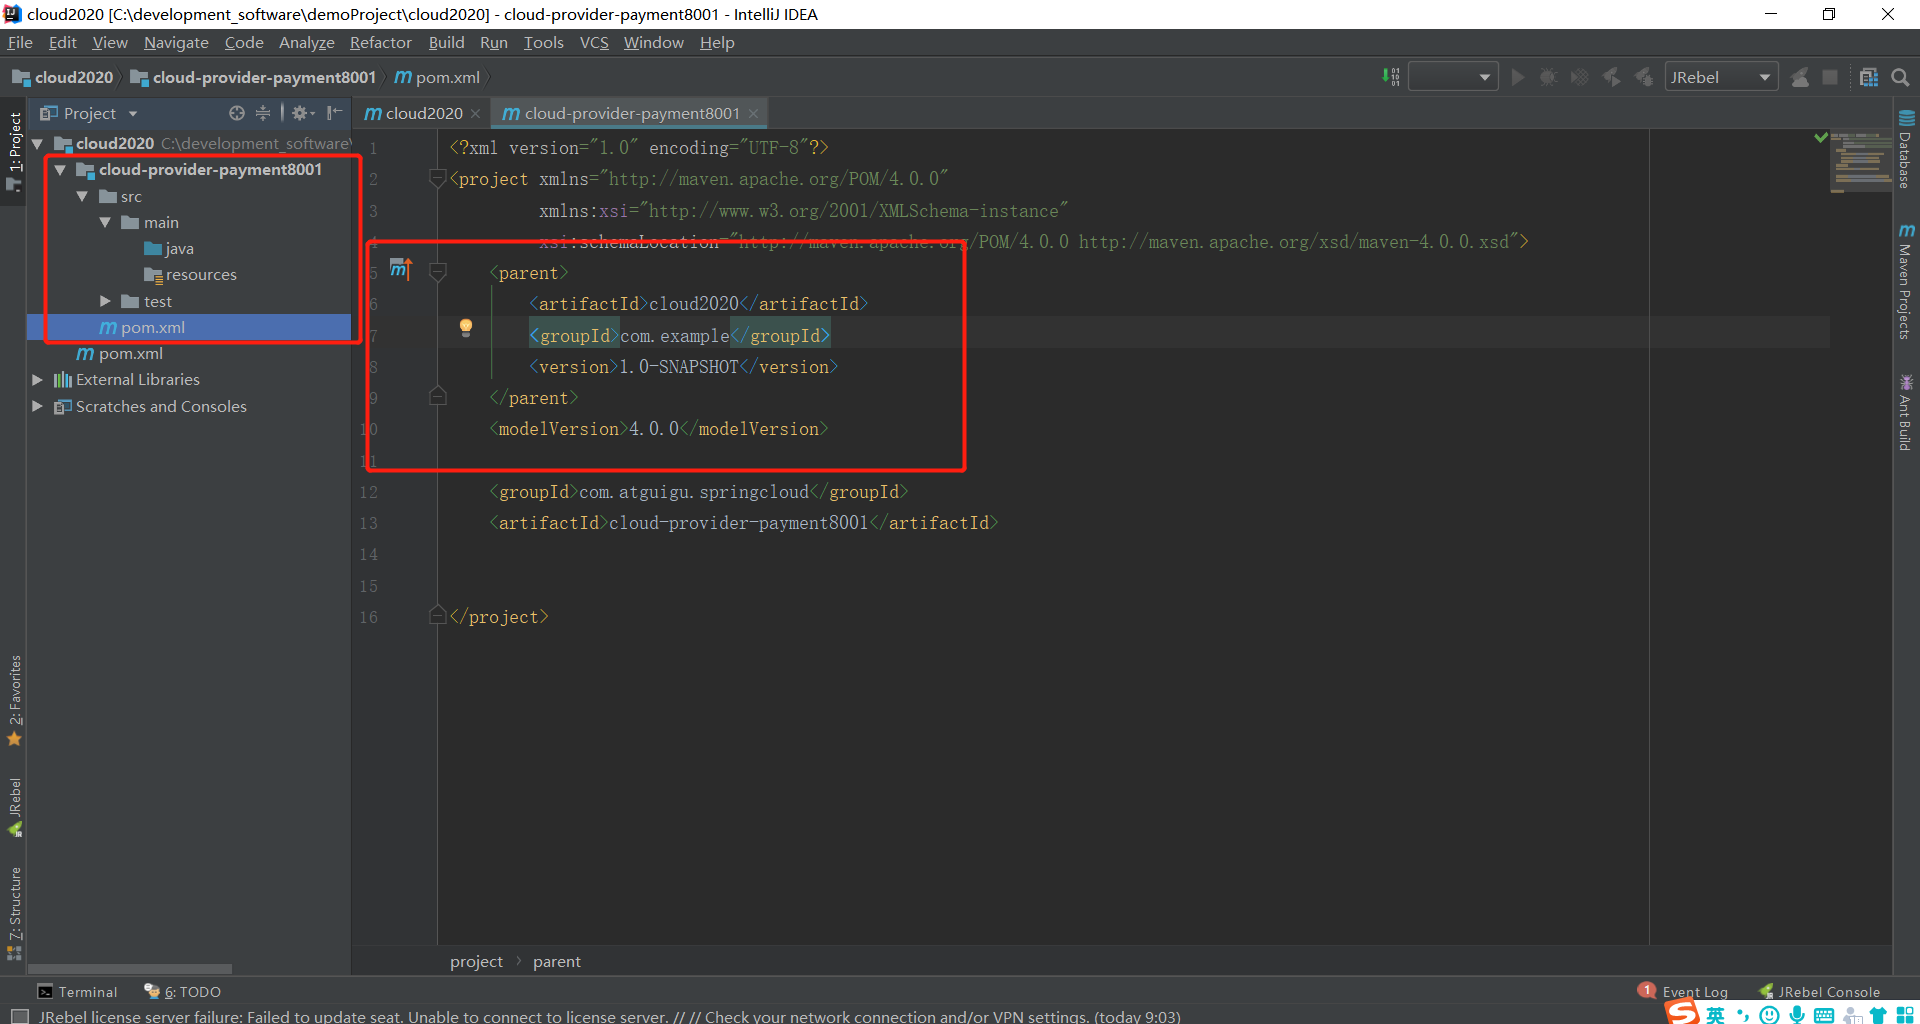Image resolution: width=1920 pixels, height=1024 pixels.
Task: Click the Sogou input method S icon
Action: point(1682,1013)
